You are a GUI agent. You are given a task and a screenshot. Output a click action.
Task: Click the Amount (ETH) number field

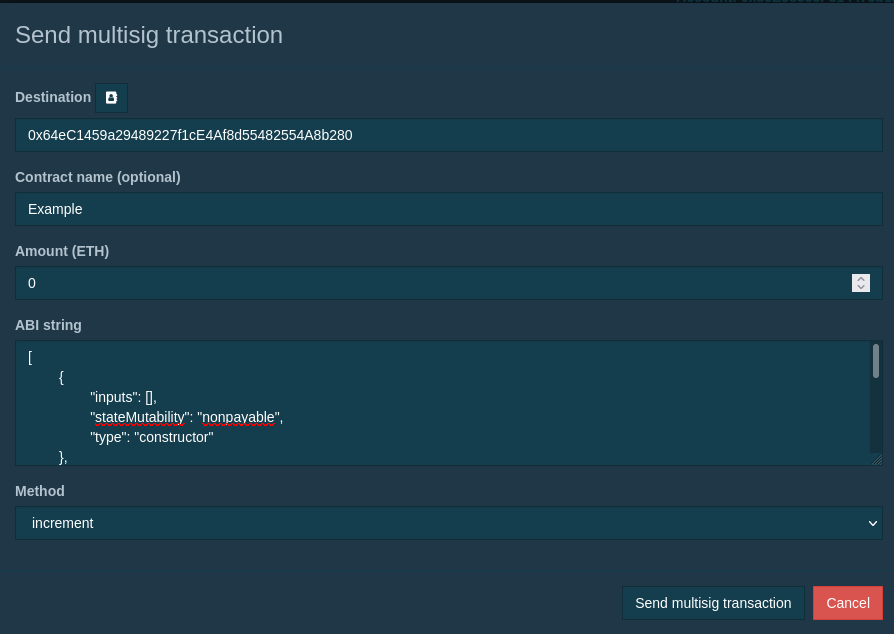(430, 283)
